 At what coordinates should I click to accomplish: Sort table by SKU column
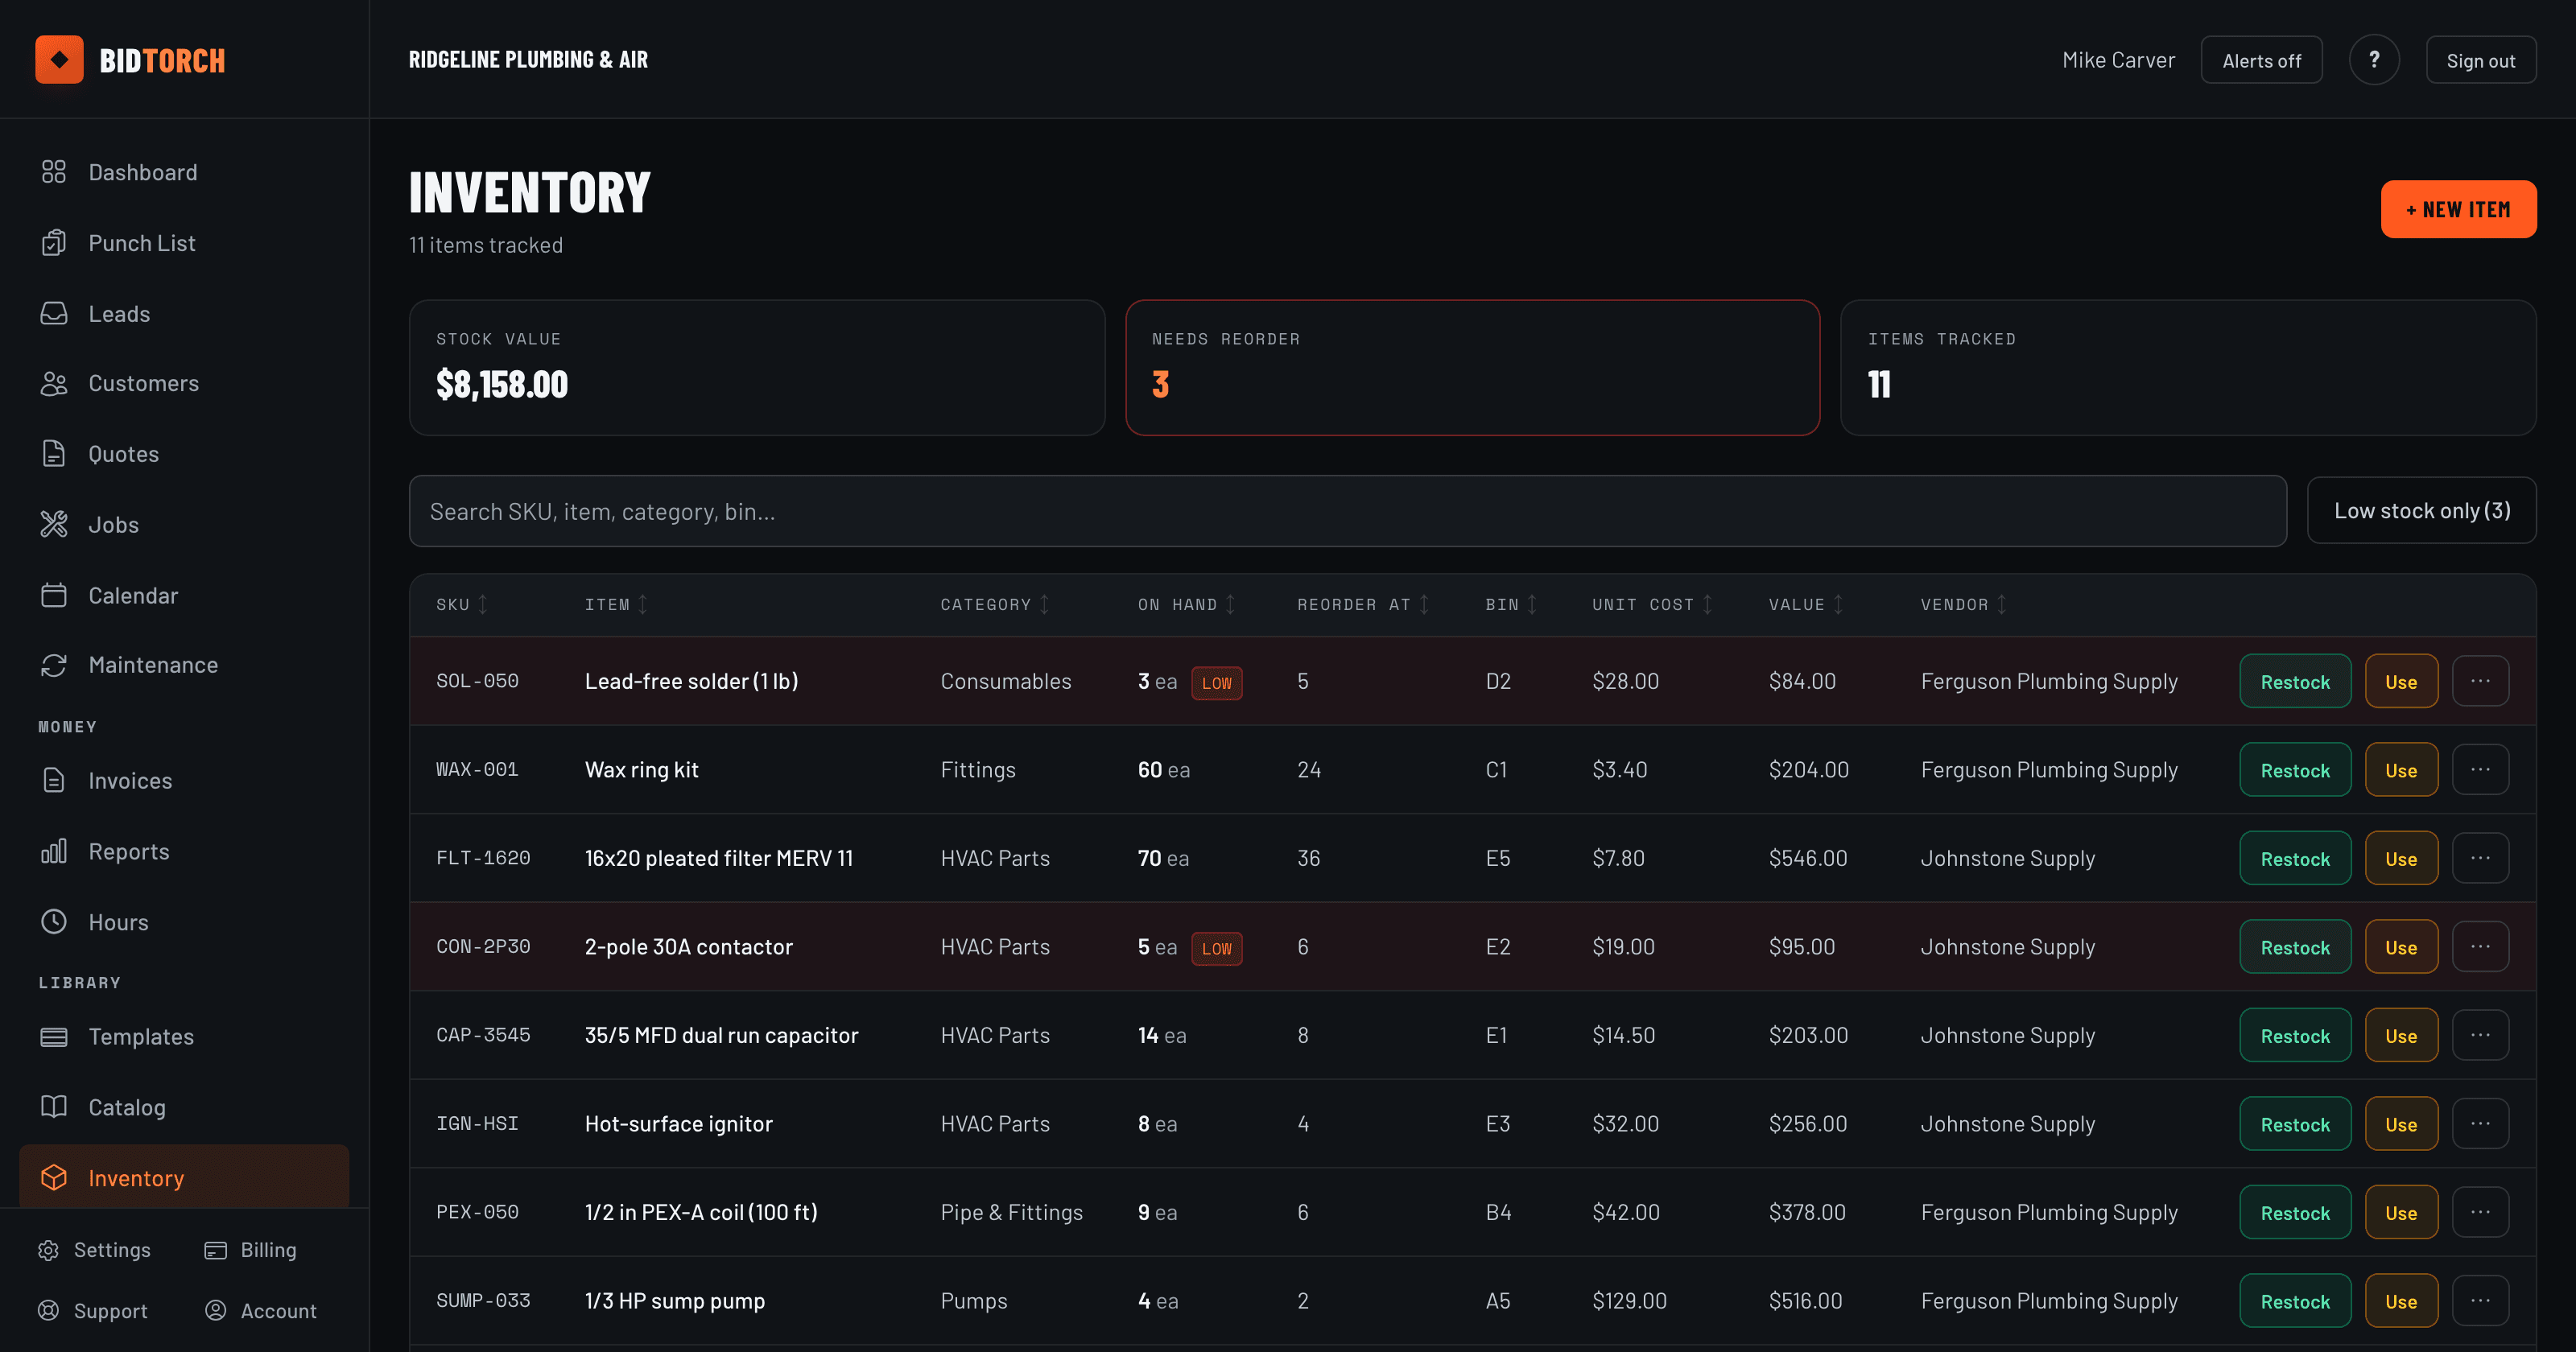pos(462,605)
